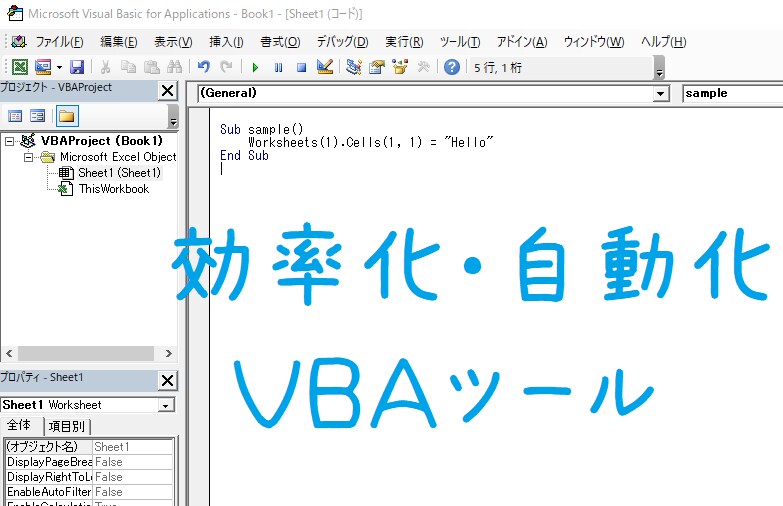
Task: Open the Insert UserForm dropdown arrow
Action: pos(59,67)
